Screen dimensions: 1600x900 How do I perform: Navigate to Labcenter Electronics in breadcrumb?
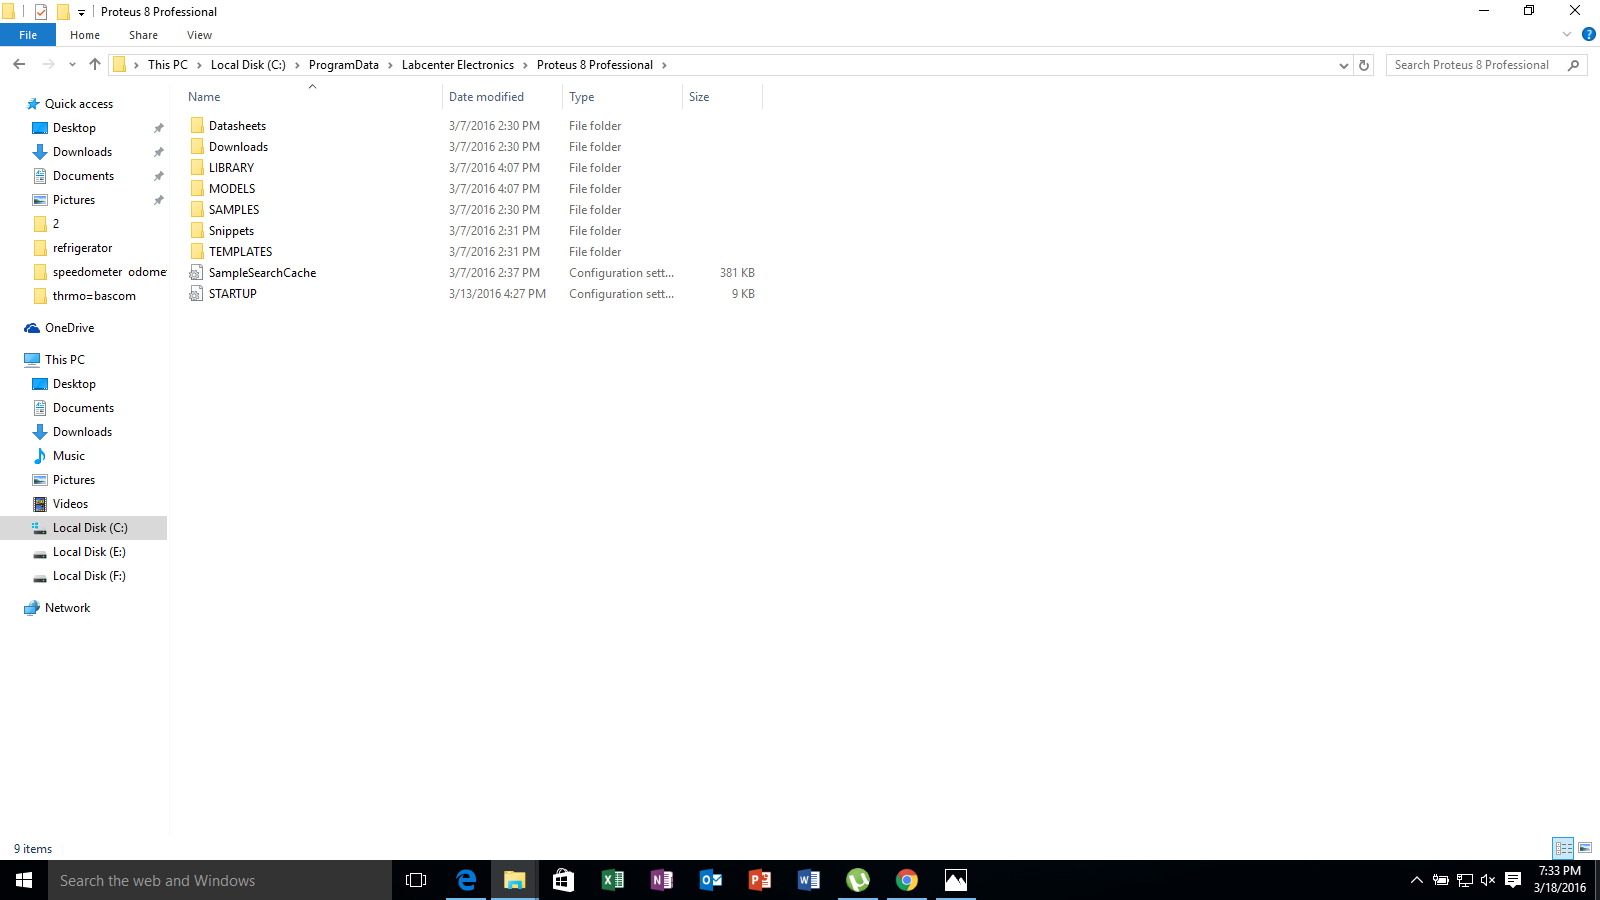tap(457, 65)
